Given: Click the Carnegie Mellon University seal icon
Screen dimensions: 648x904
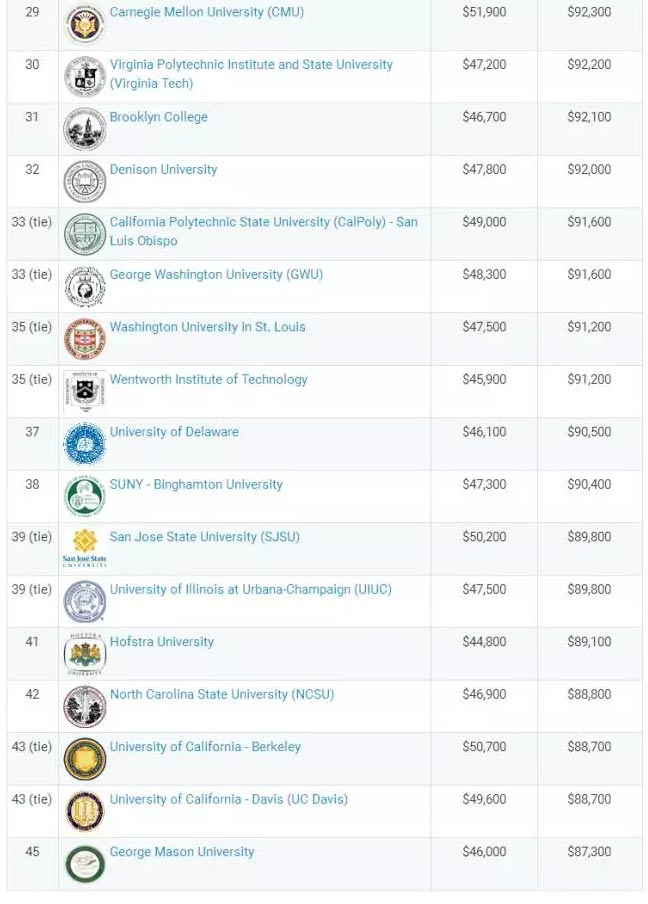Looking at the screenshot, I should click(85, 24).
